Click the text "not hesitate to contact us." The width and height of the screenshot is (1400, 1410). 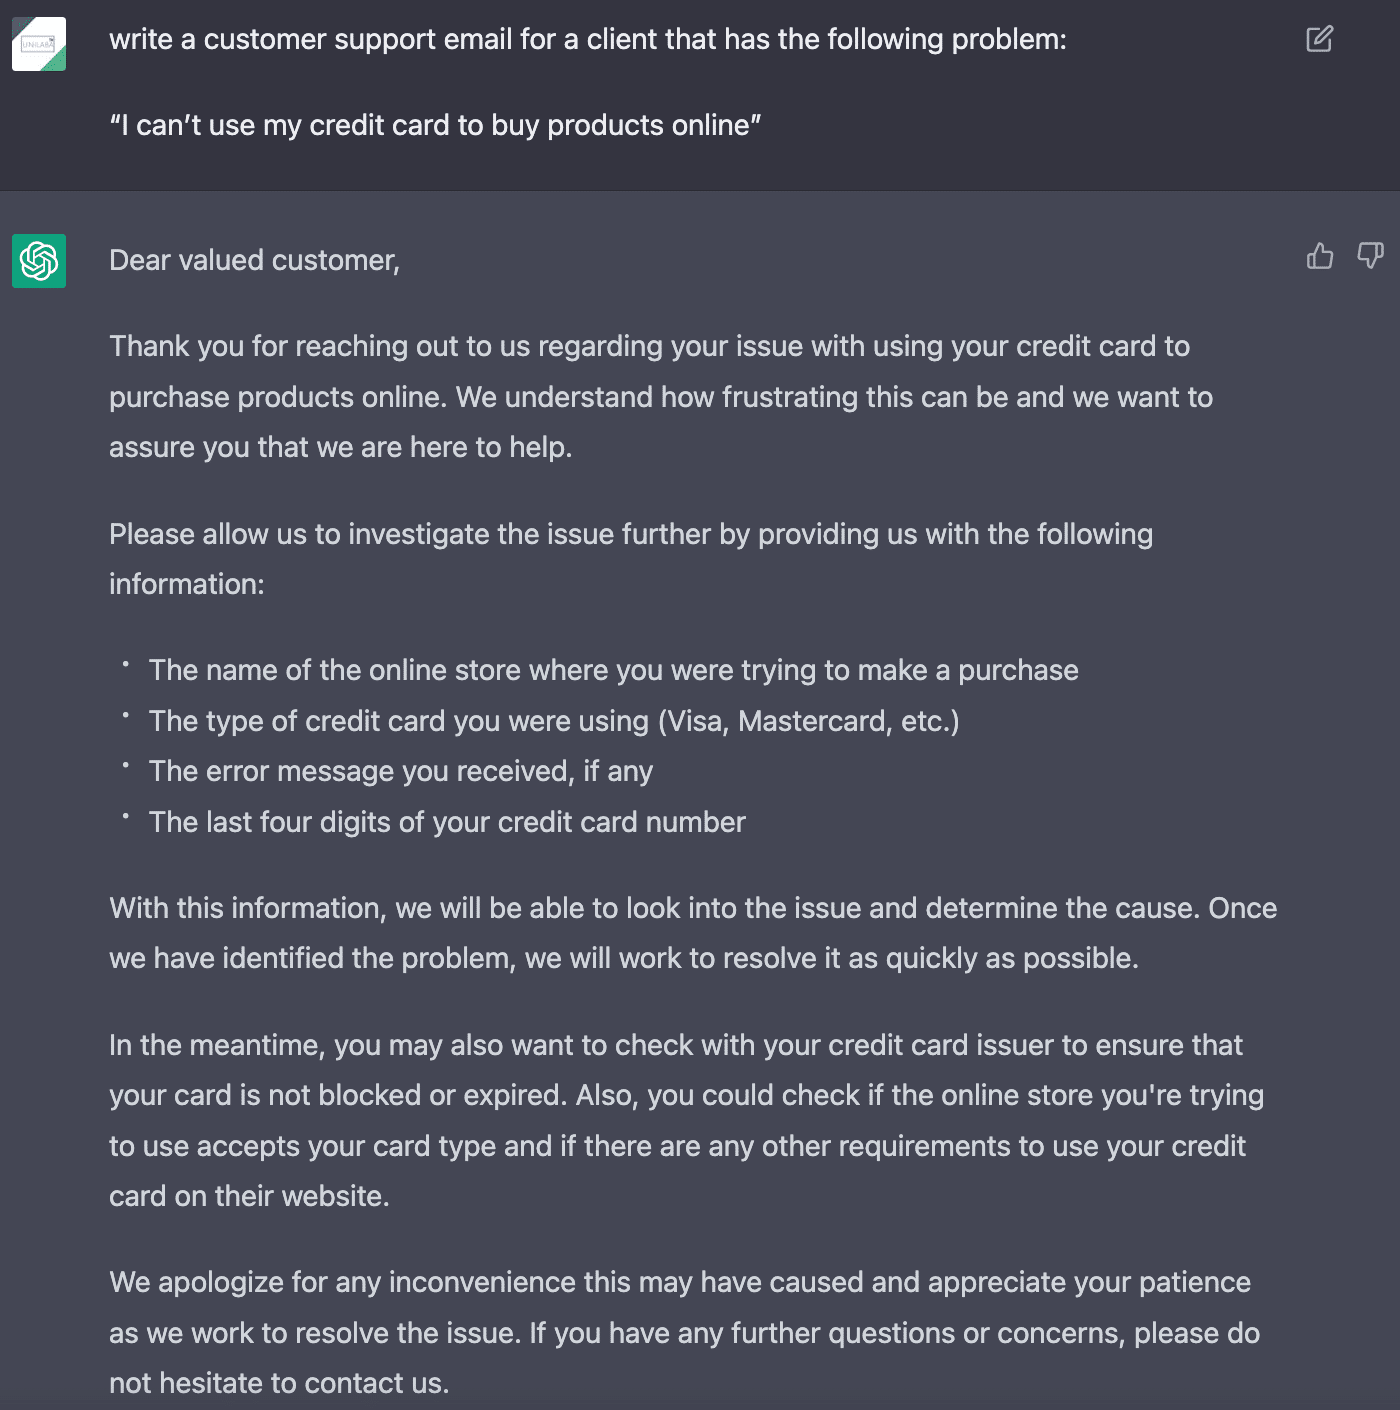279,1383
